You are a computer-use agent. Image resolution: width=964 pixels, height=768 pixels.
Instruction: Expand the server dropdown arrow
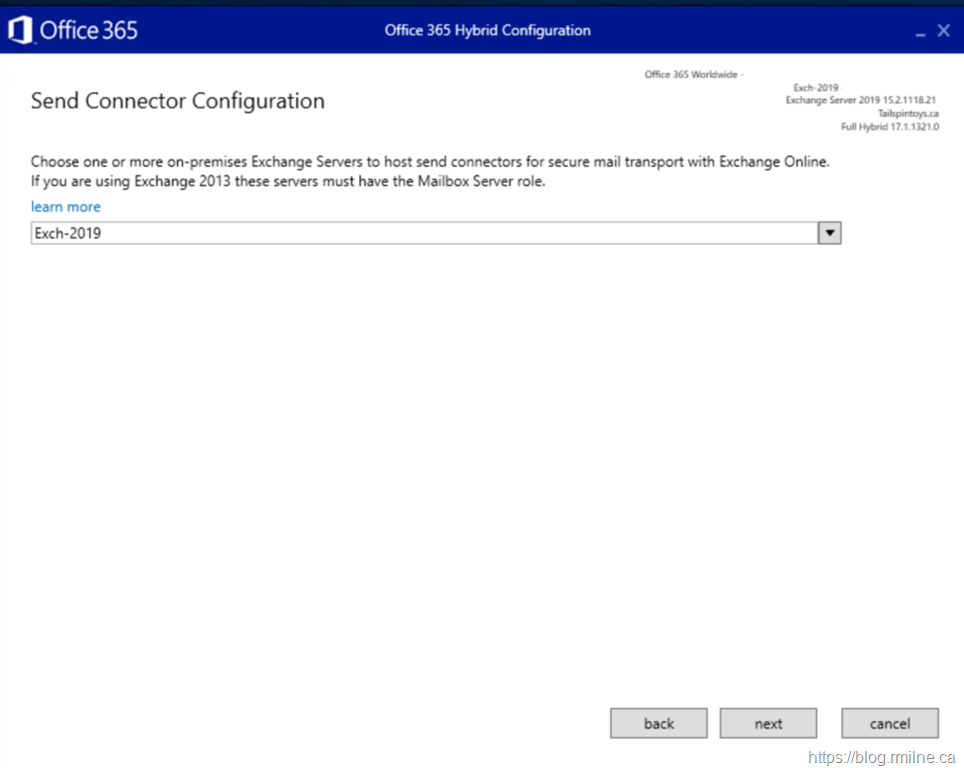coord(829,233)
